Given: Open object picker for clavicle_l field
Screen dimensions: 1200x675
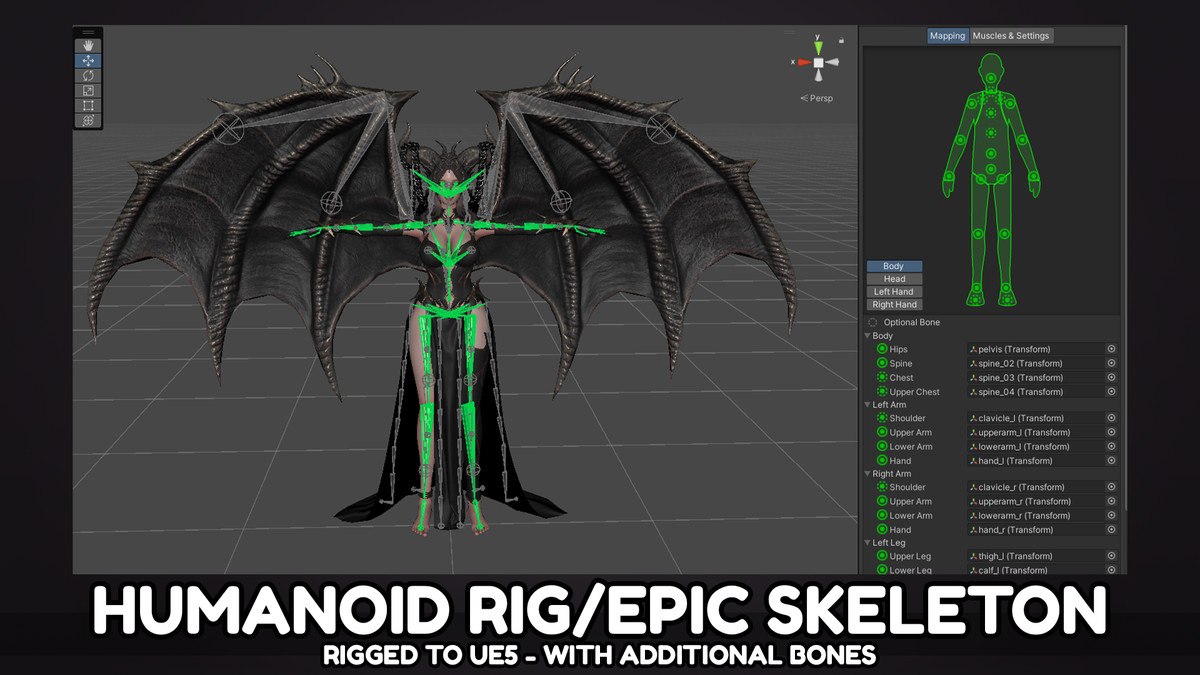Looking at the screenshot, I should click(1111, 418).
